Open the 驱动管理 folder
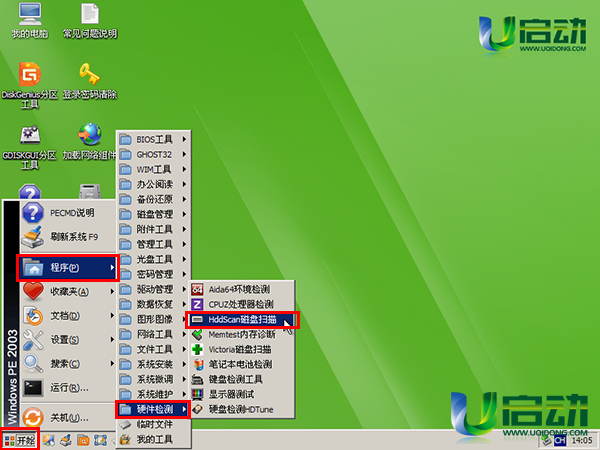The width and height of the screenshot is (600, 450). (x=153, y=289)
